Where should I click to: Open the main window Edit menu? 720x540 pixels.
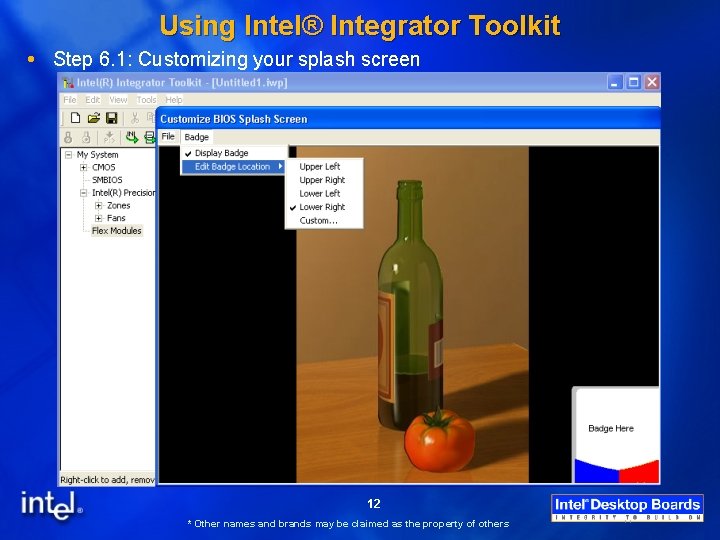click(x=92, y=100)
